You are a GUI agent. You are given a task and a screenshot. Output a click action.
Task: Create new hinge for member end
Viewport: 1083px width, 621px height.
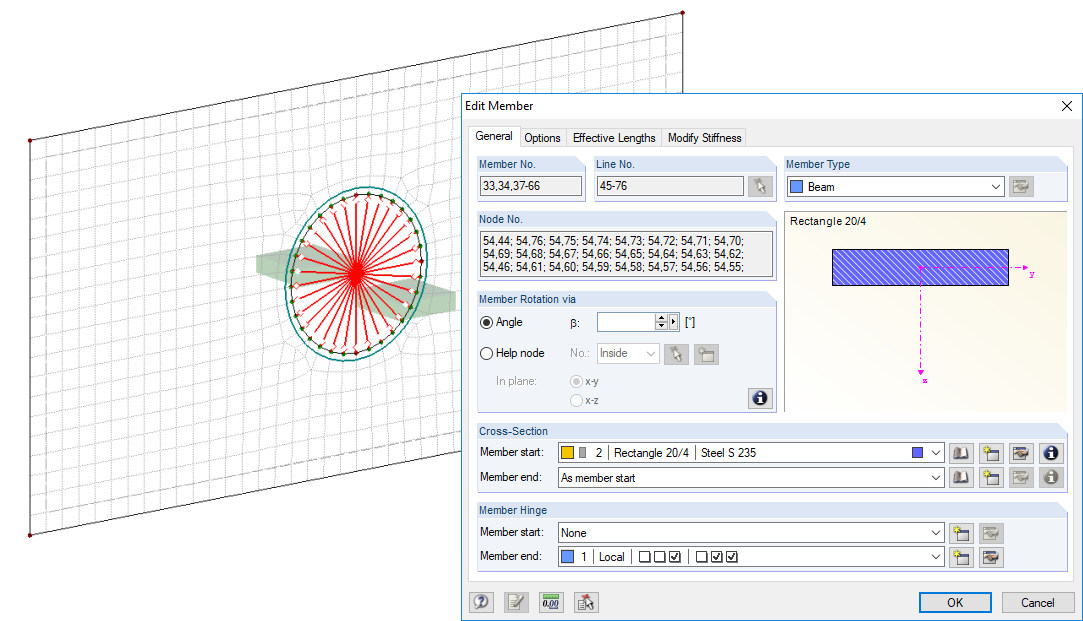(961, 557)
